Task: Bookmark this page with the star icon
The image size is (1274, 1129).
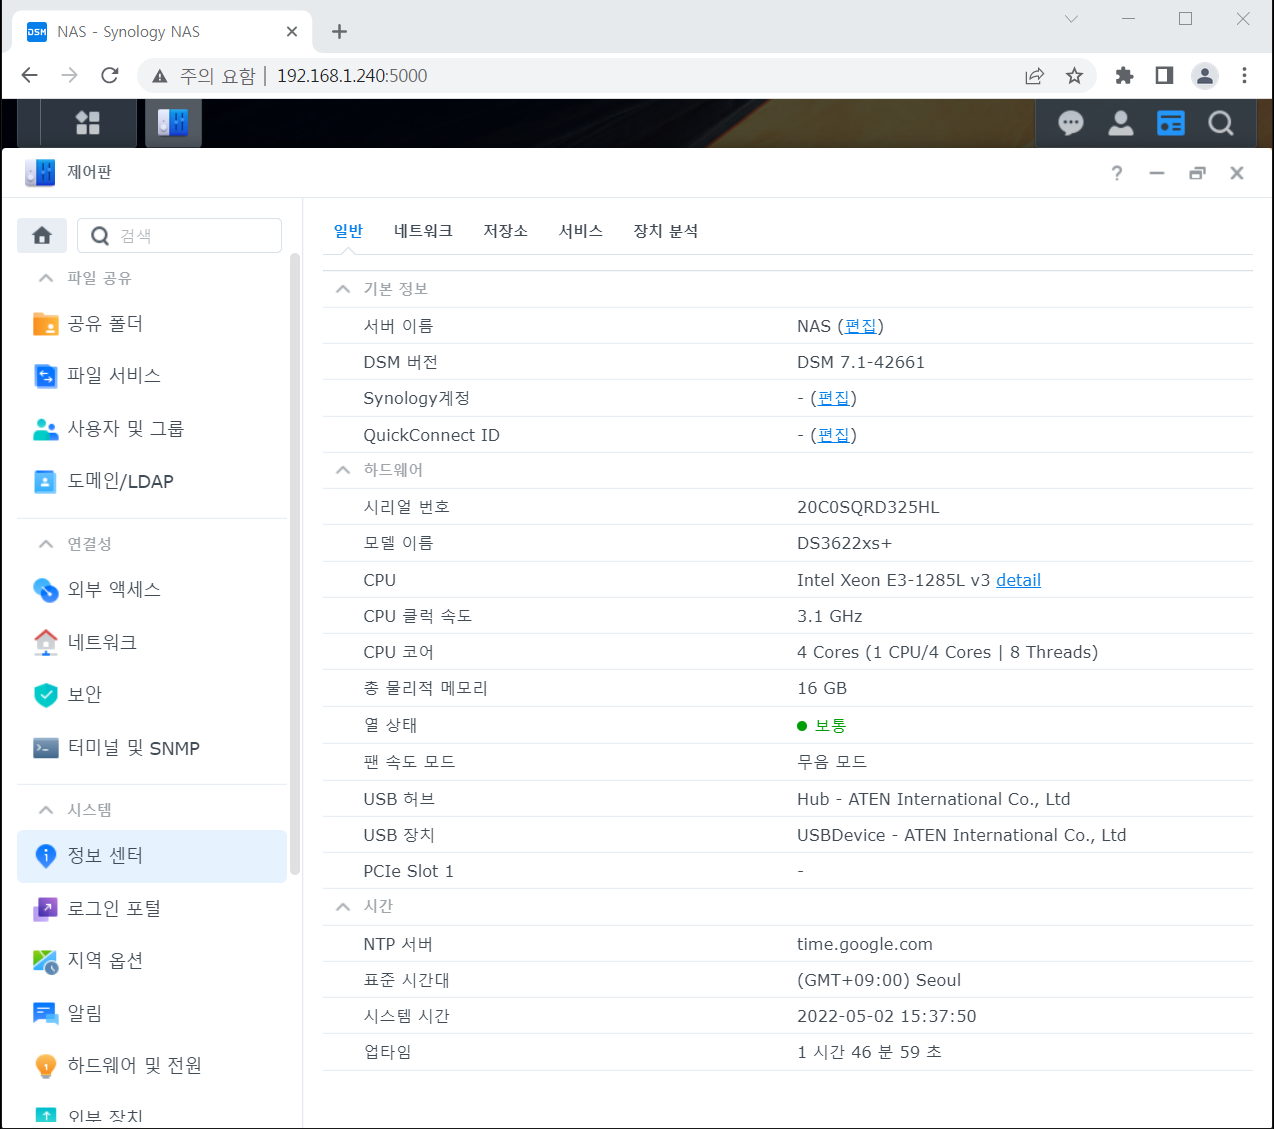Action: pyautogui.click(x=1074, y=75)
